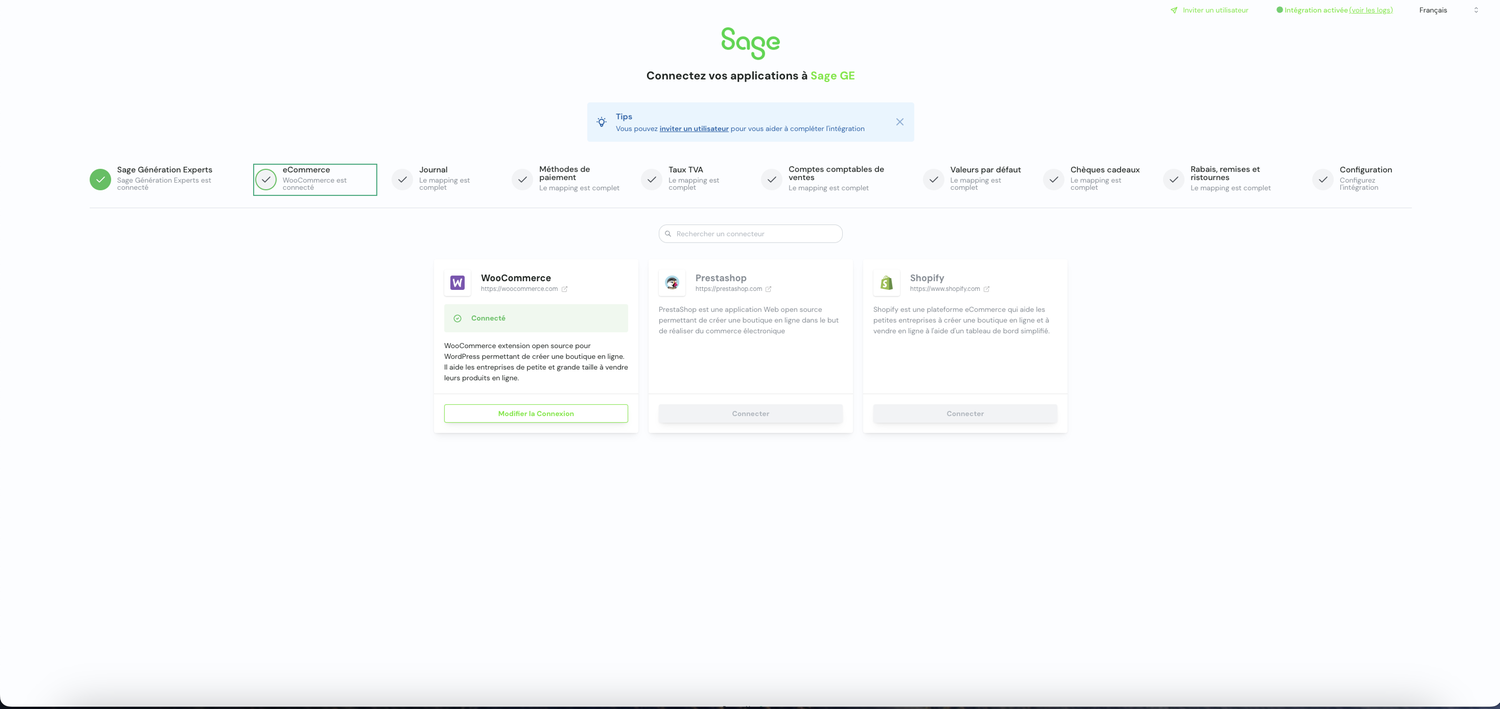Click the Shopify bag logo icon

click(x=886, y=283)
